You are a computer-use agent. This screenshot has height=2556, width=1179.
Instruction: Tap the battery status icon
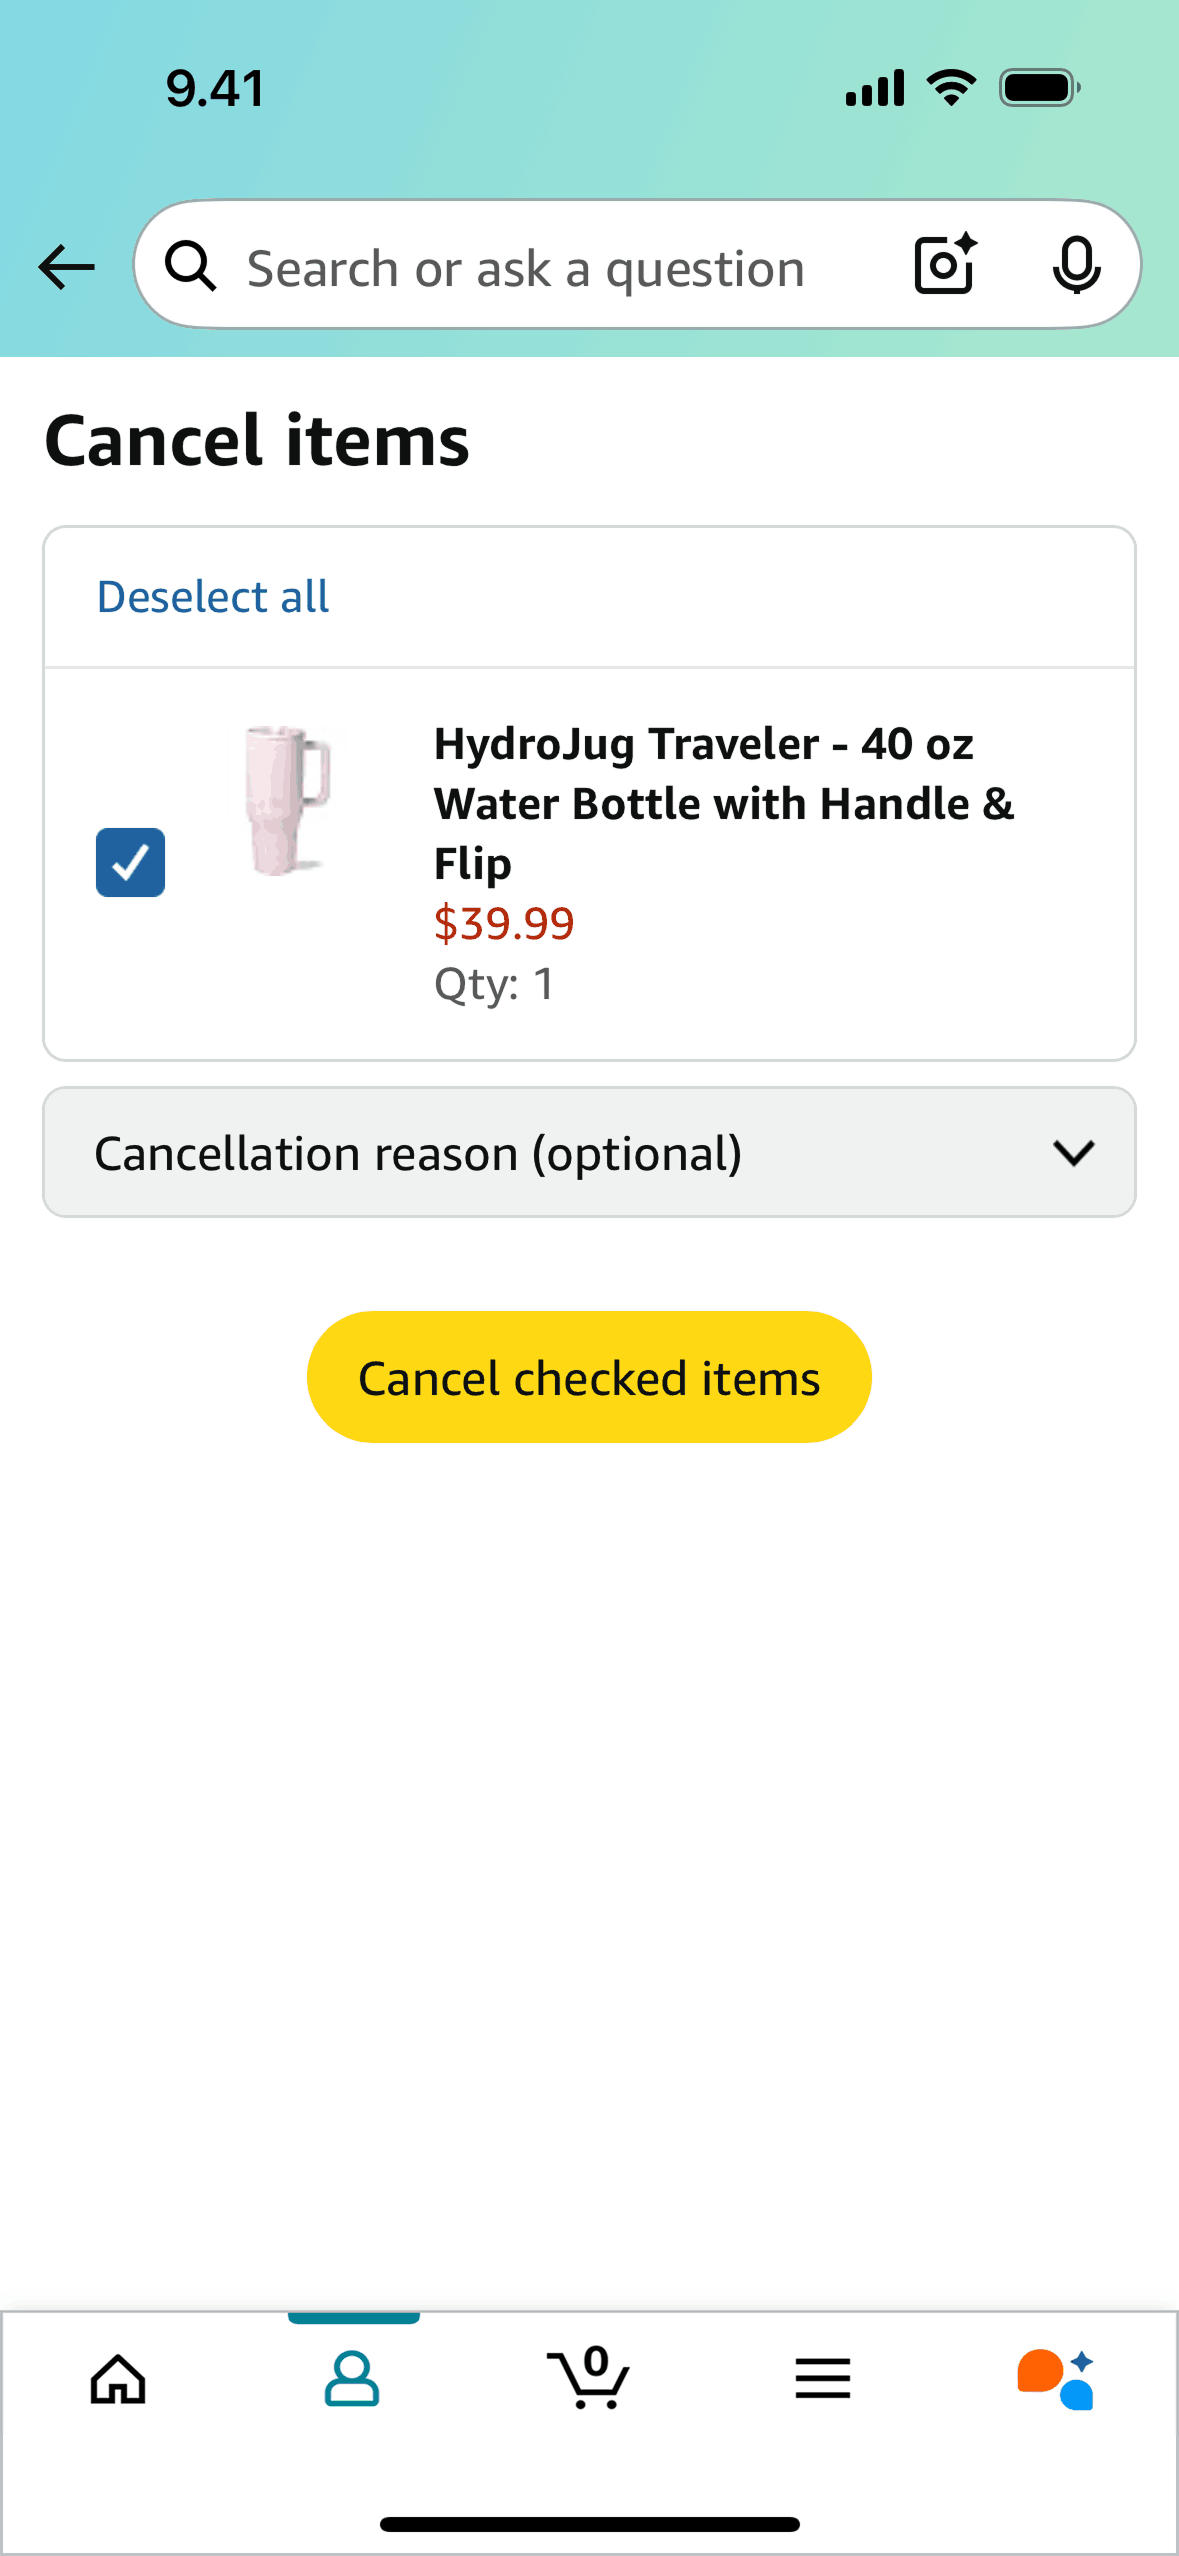(1039, 88)
